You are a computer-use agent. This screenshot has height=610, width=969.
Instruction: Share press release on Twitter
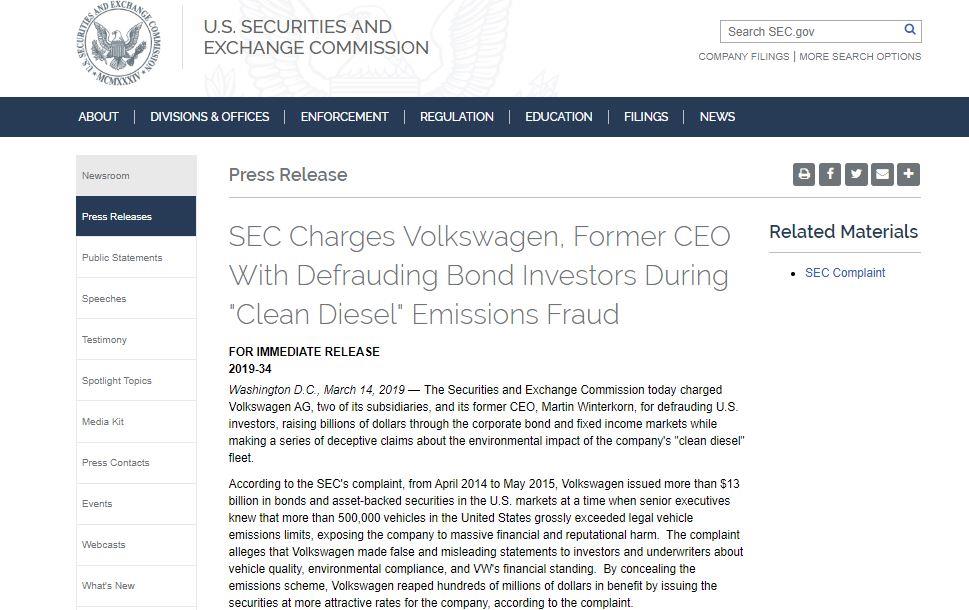coord(856,174)
